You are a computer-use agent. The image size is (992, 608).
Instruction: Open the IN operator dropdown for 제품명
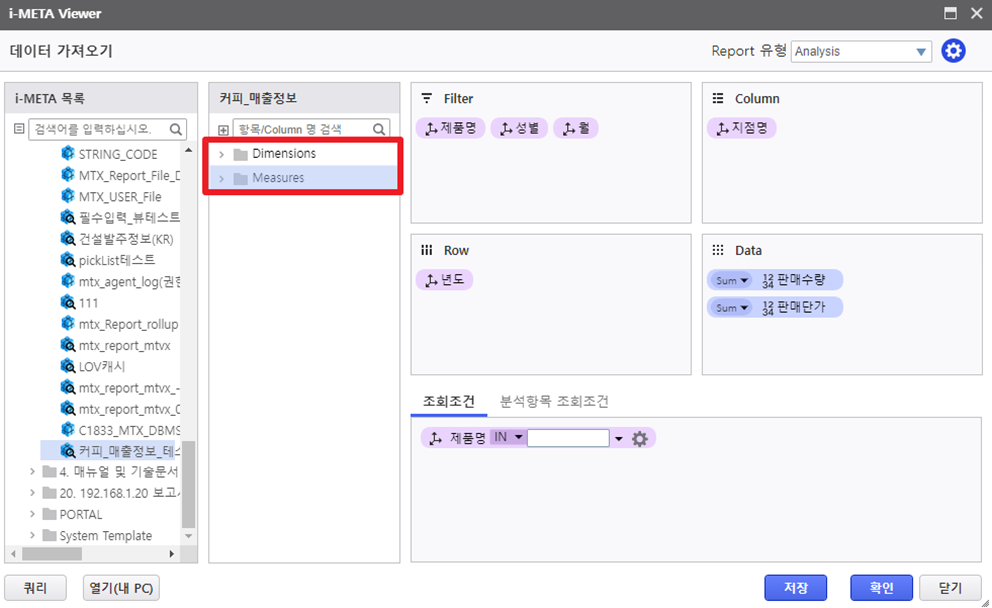tap(507, 438)
